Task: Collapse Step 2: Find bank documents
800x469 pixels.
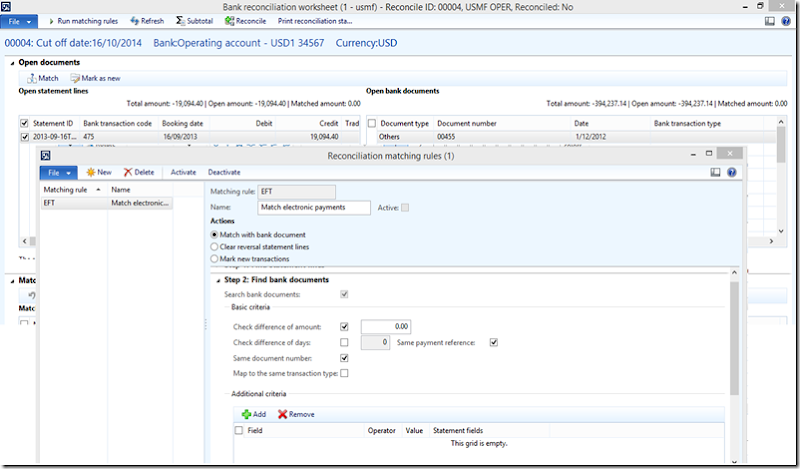Action: pyautogui.click(x=218, y=280)
